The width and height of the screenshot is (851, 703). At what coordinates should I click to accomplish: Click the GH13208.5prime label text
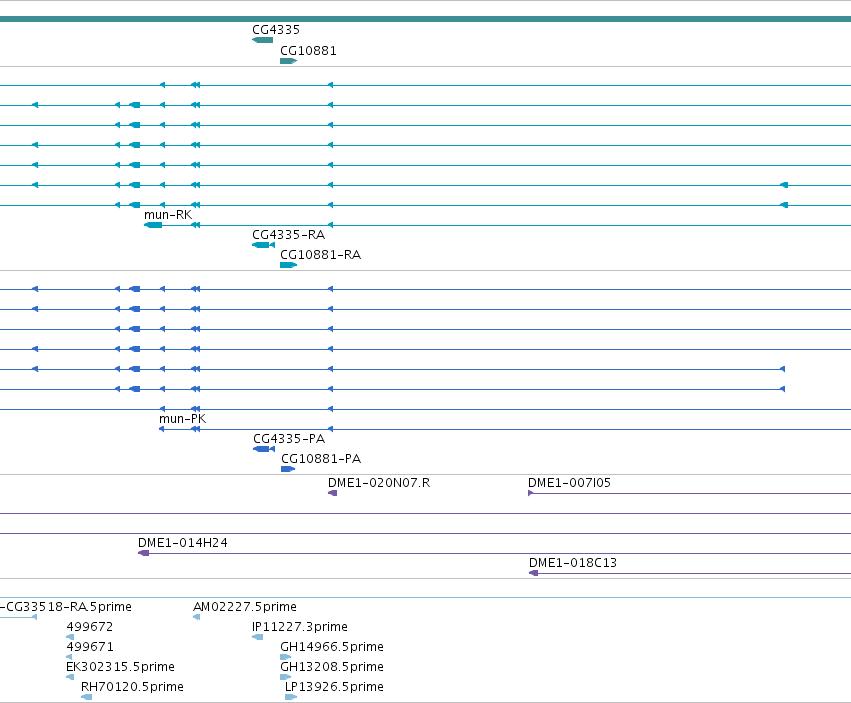332,667
